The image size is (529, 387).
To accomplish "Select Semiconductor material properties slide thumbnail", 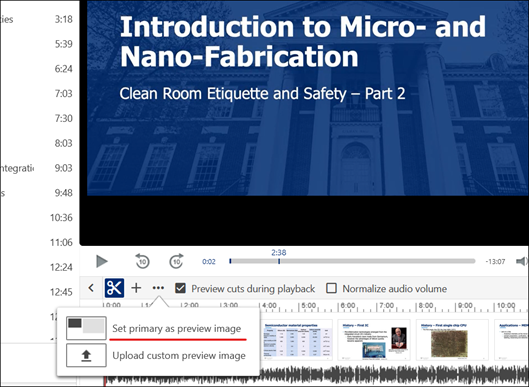I will [x=296, y=340].
